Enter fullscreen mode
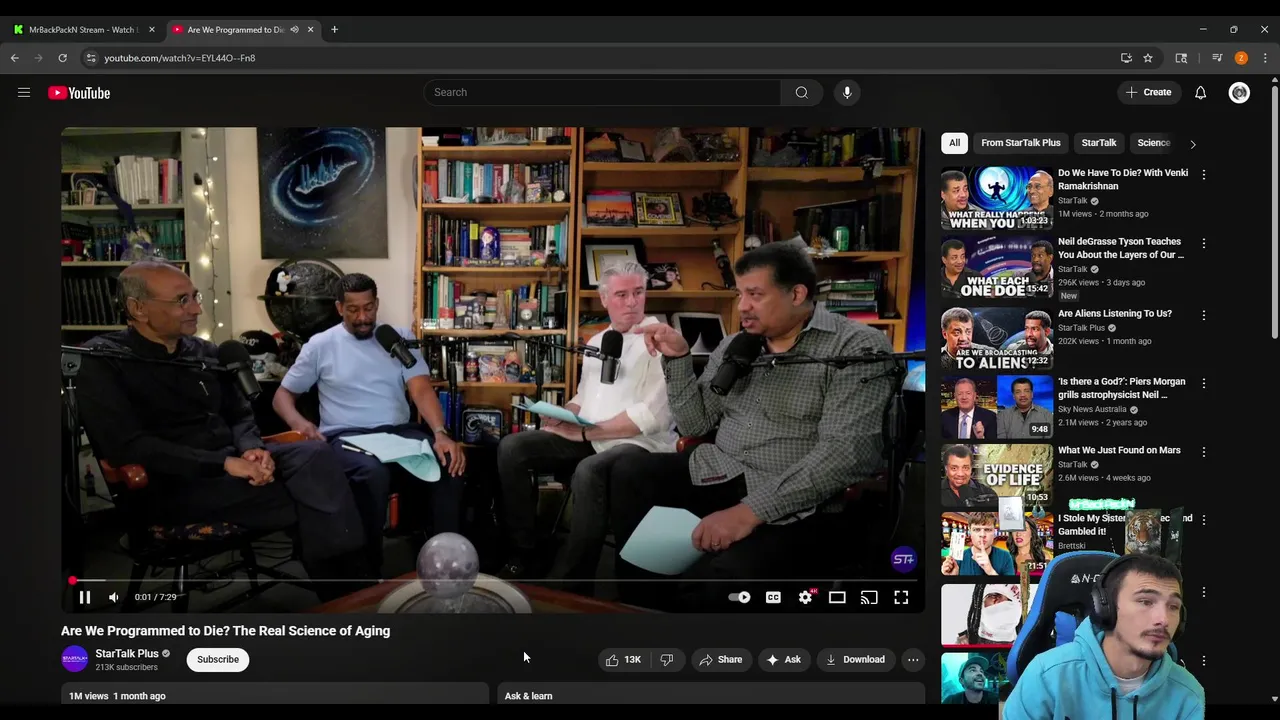 pos(901,597)
